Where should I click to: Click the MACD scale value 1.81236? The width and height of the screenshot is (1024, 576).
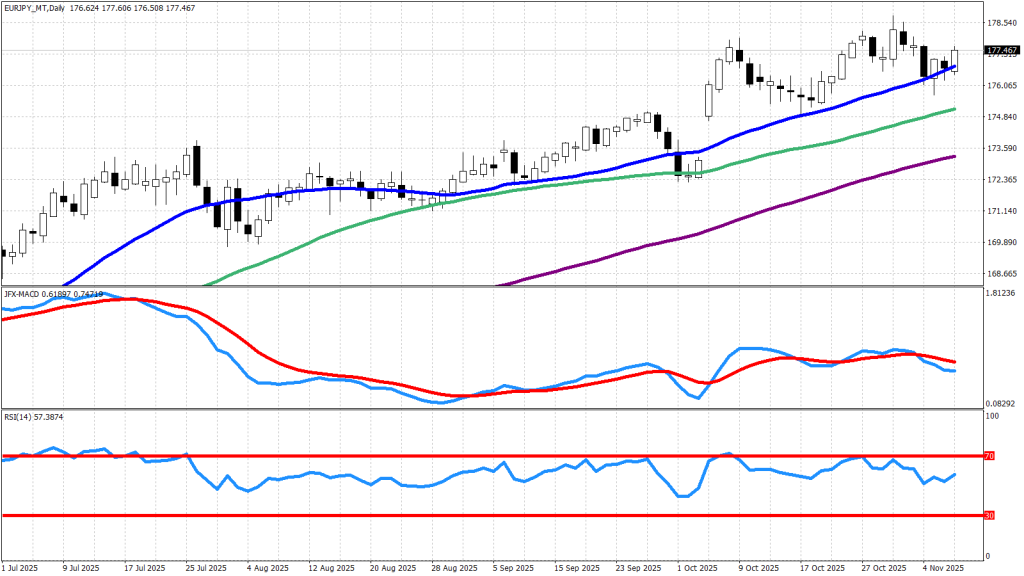click(x=1001, y=294)
